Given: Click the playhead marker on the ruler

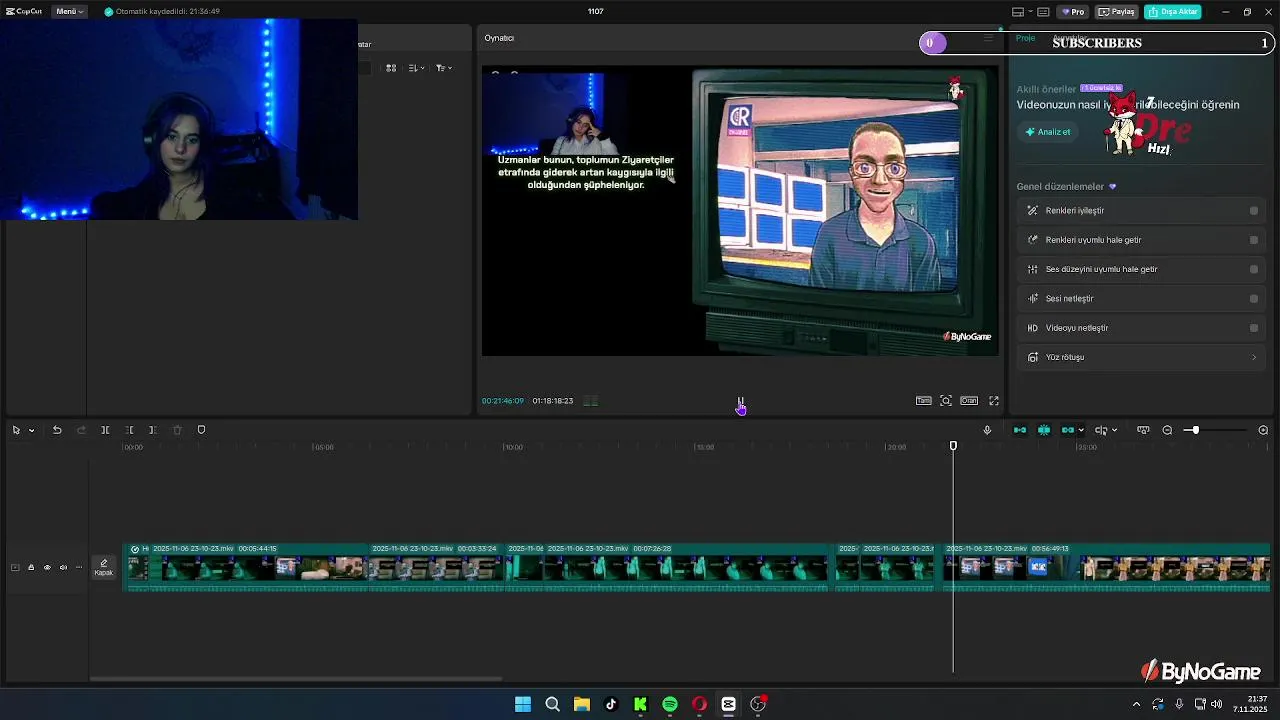Looking at the screenshot, I should pyautogui.click(x=953, y=446).
